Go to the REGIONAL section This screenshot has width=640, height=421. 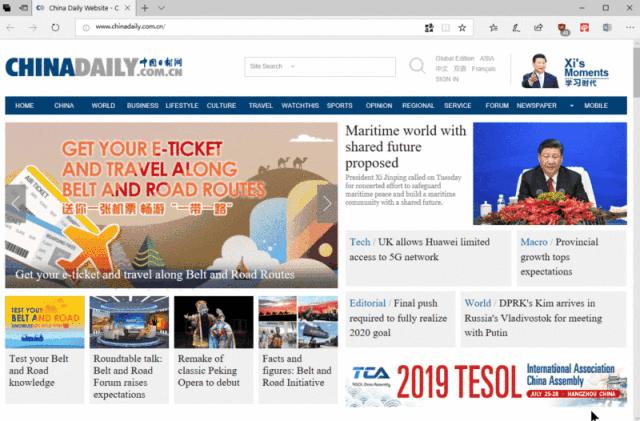click(418, 105)
